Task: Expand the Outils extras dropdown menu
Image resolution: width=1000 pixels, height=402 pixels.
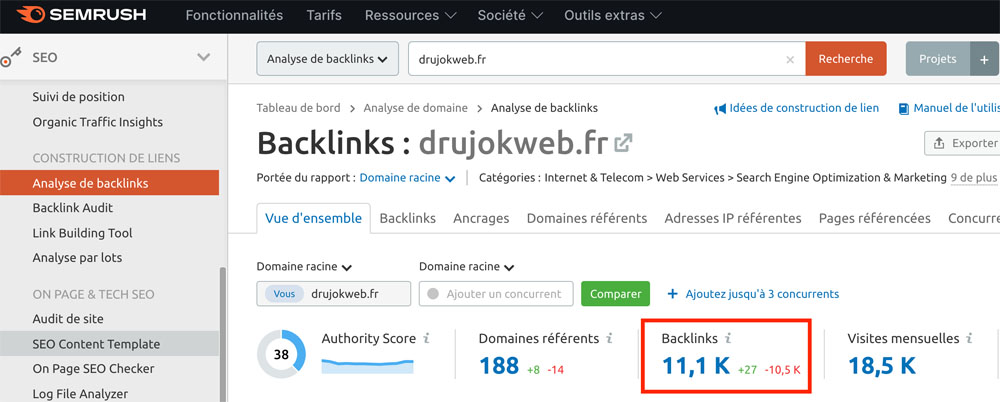Action: [613, 15]
